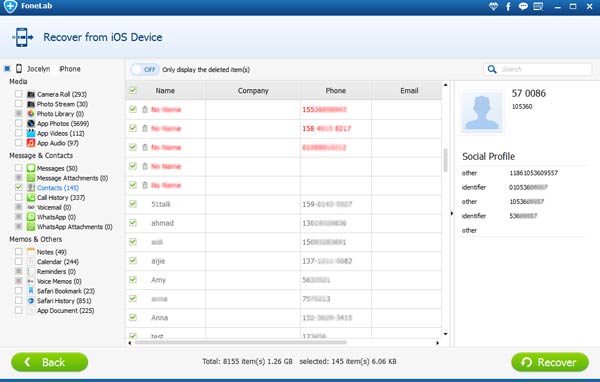Click the vertical list scrollbar thumb

tap(445, 160)
